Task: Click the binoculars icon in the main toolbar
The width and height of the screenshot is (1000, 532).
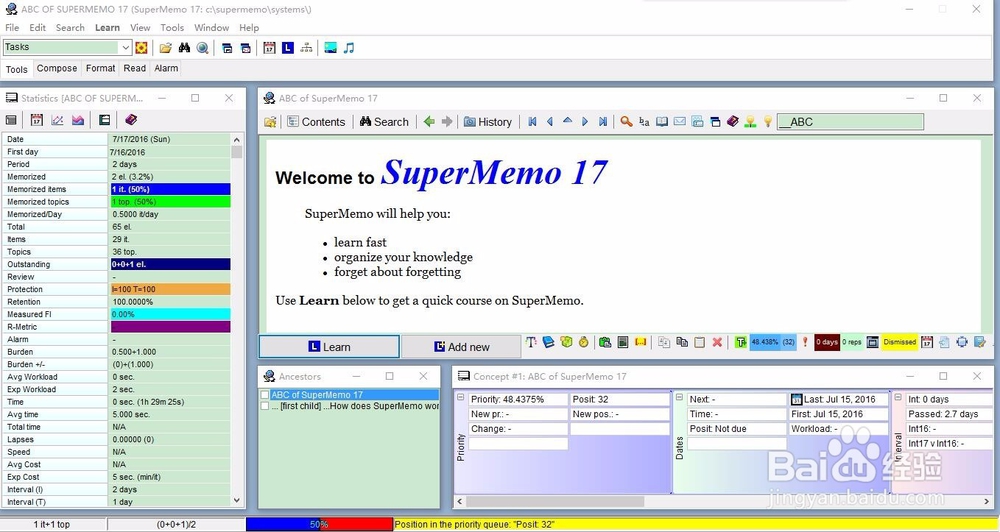Action: tap(184, 48)
